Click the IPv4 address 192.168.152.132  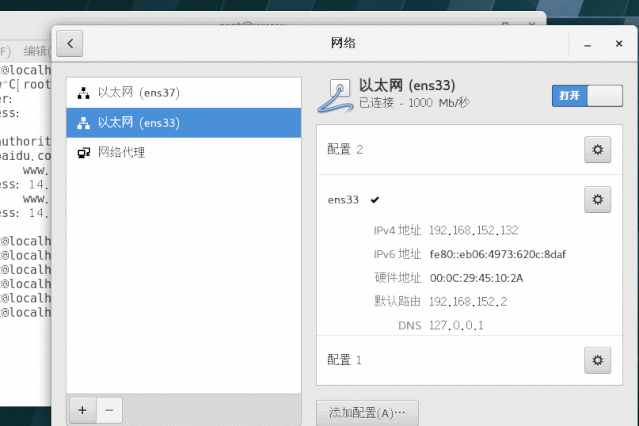[473, 230]
